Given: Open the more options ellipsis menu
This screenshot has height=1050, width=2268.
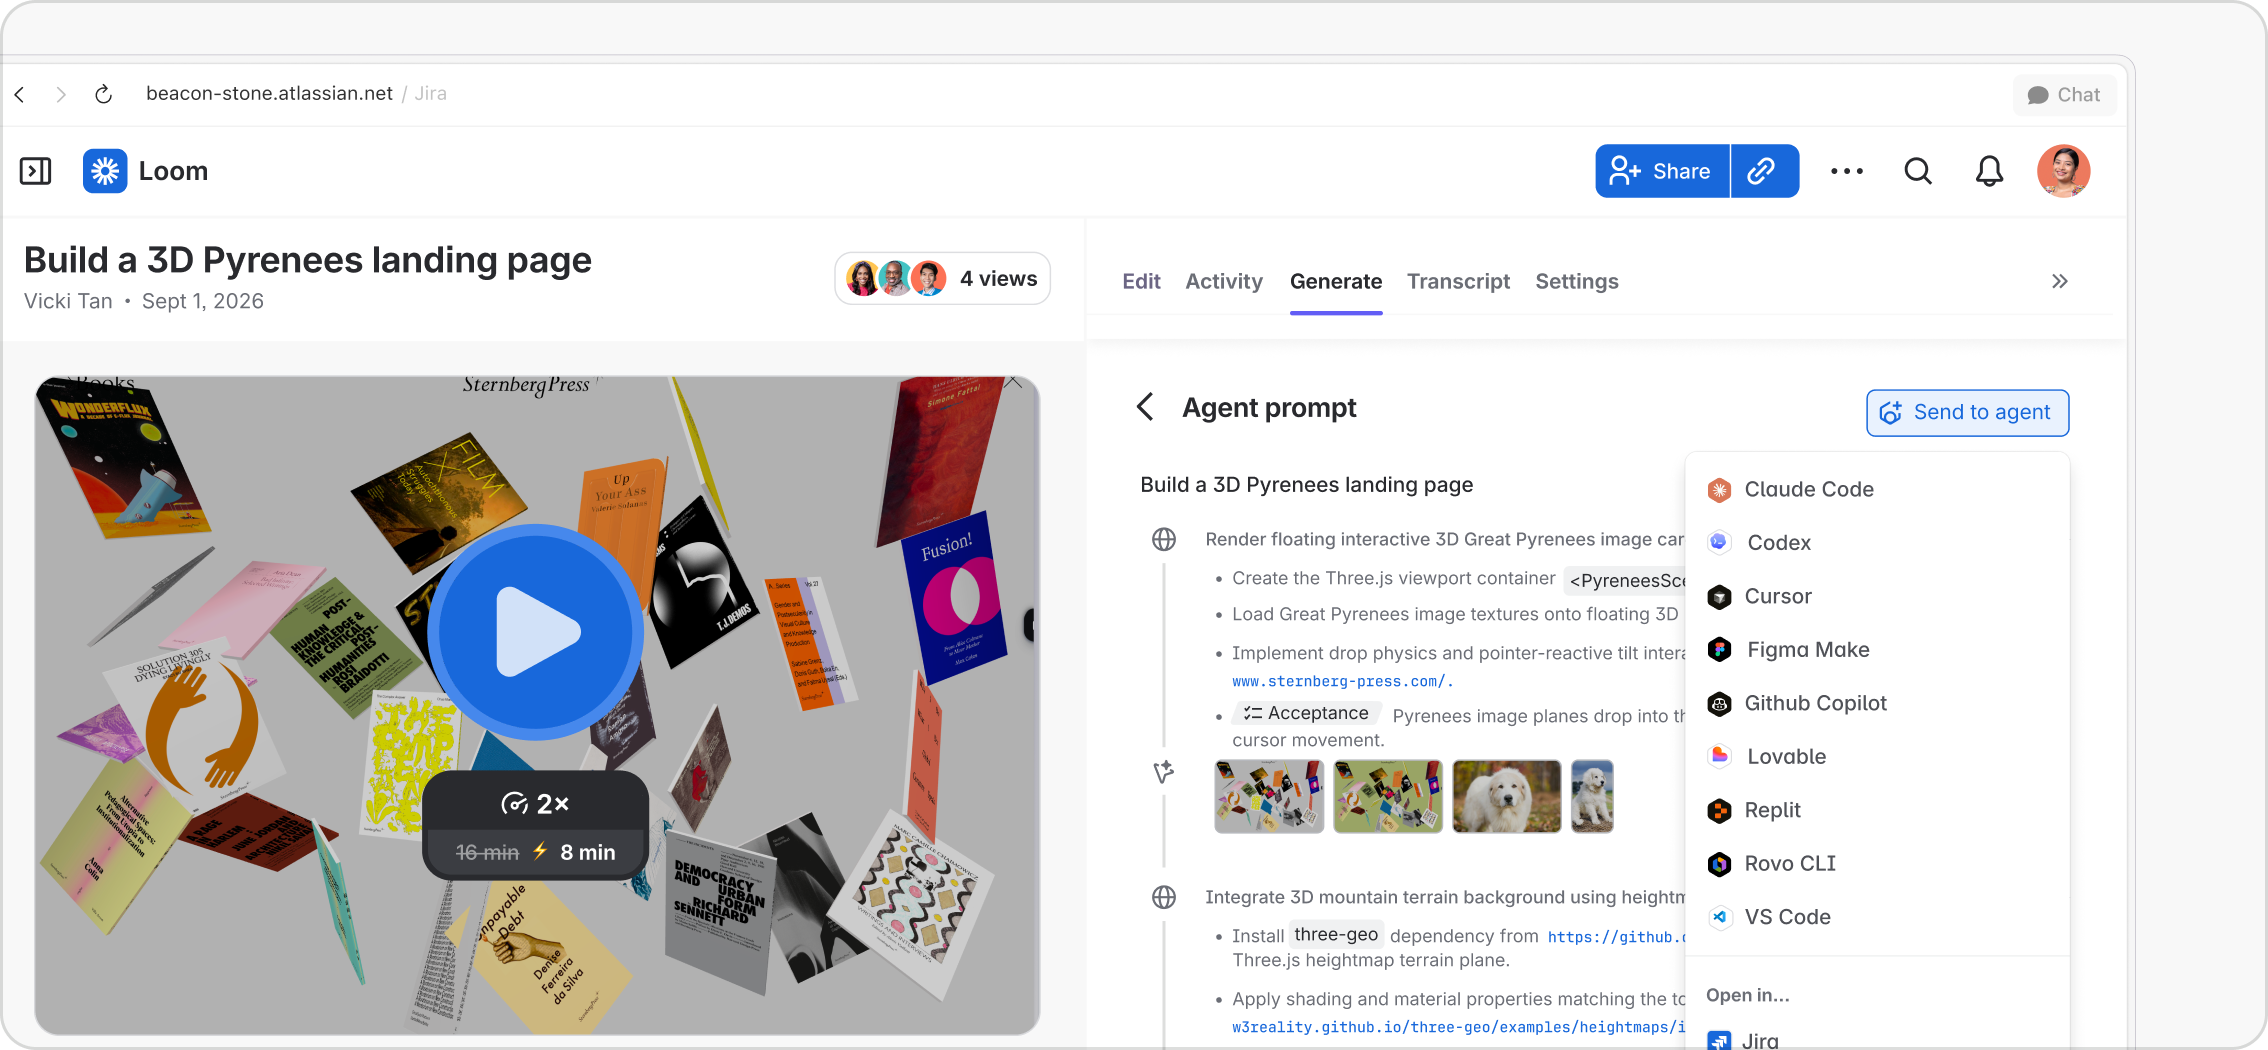Looking at the screenshot, I should click(x=1847, y=171).
